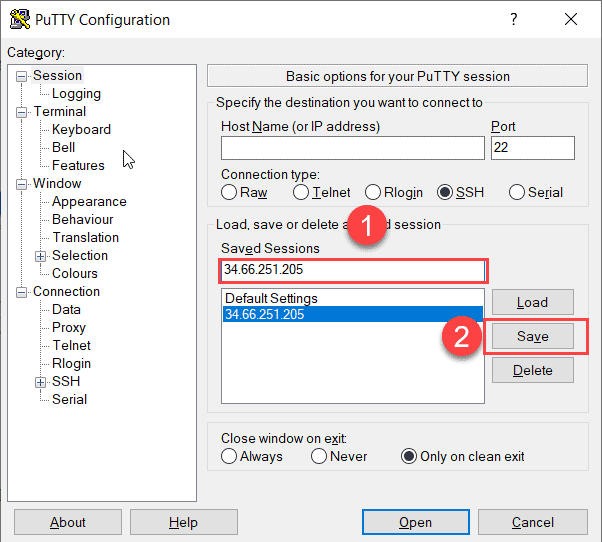Viewport: 602px width, 542px height.
Task: Open the Rlogin settings category in tree
Action: 71,364
